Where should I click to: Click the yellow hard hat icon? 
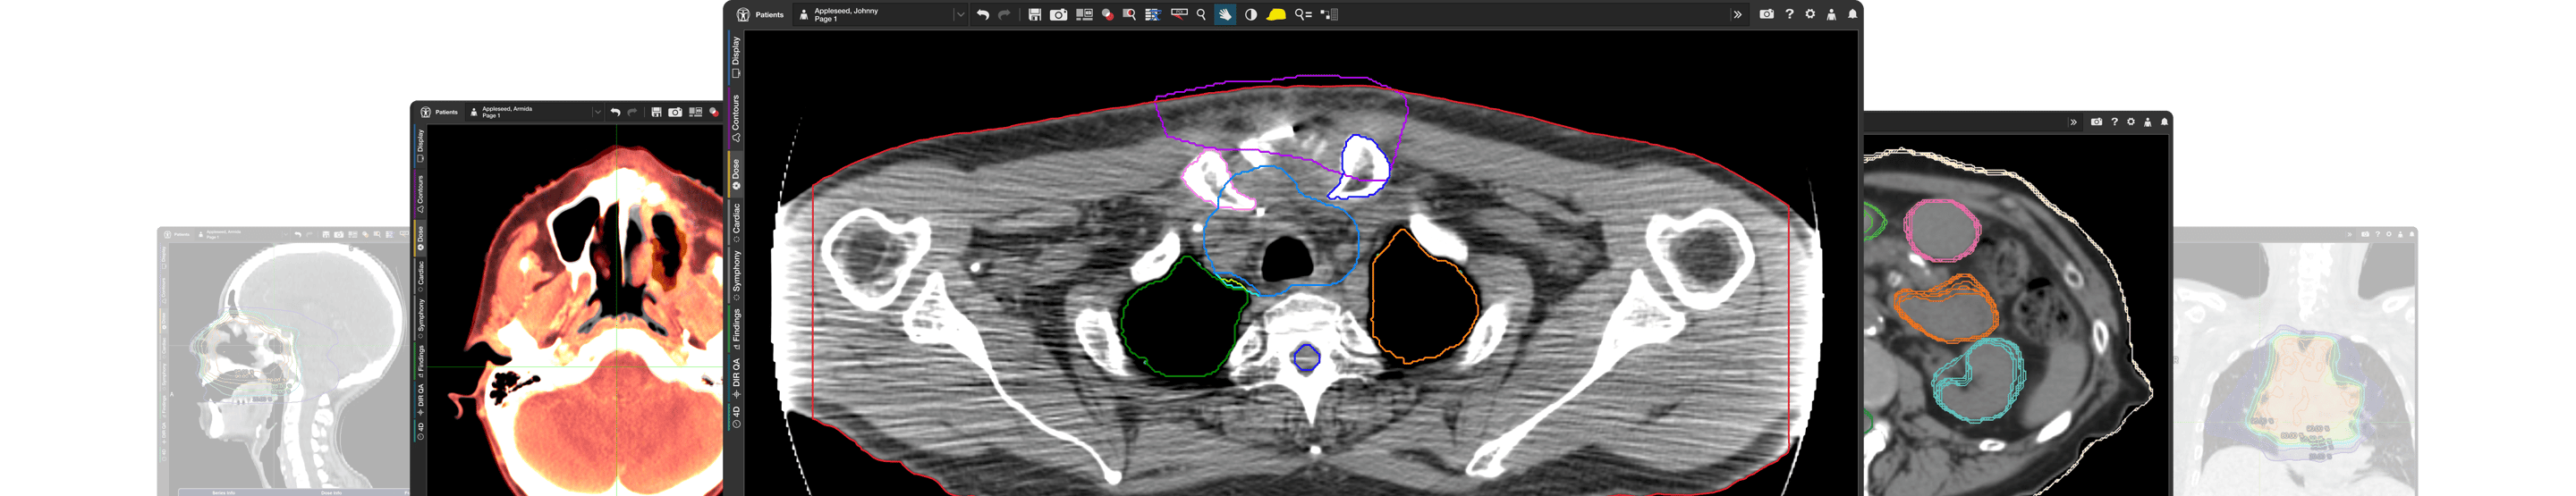(x=1276, y=15)
